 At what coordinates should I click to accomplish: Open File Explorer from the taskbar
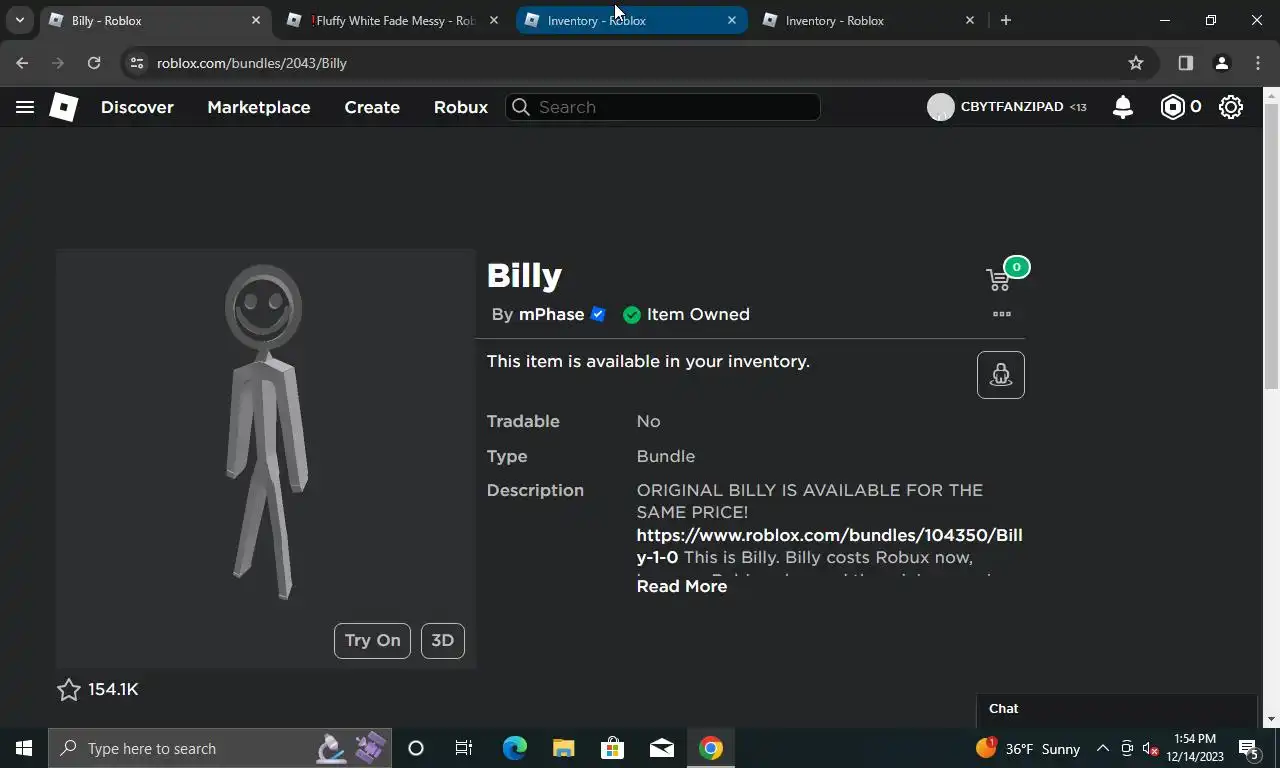click(x=563, y=748)
